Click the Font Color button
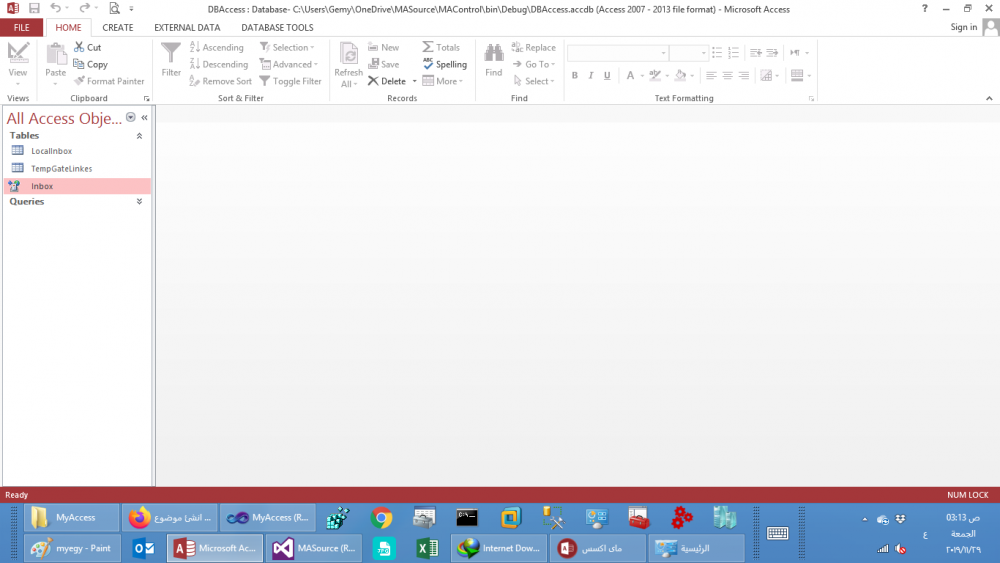The height and width of the screenshot is (563, 1000). (x=630, y=75)
